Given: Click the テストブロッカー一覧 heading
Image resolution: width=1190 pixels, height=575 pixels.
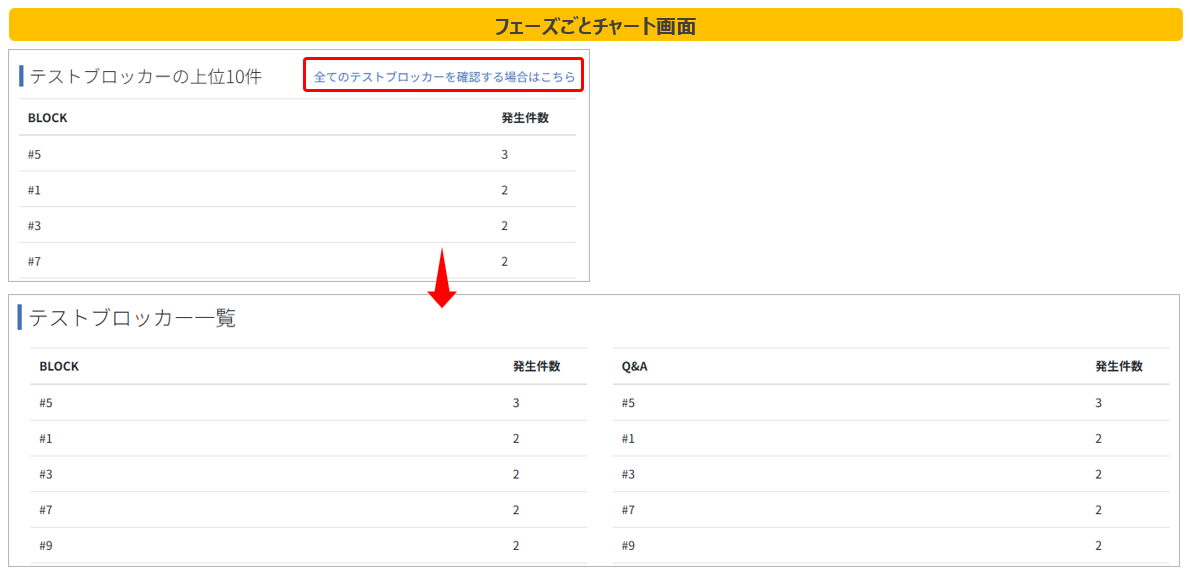Looking at the screenshot, I should pyautogui.click(x=133, y=319).
